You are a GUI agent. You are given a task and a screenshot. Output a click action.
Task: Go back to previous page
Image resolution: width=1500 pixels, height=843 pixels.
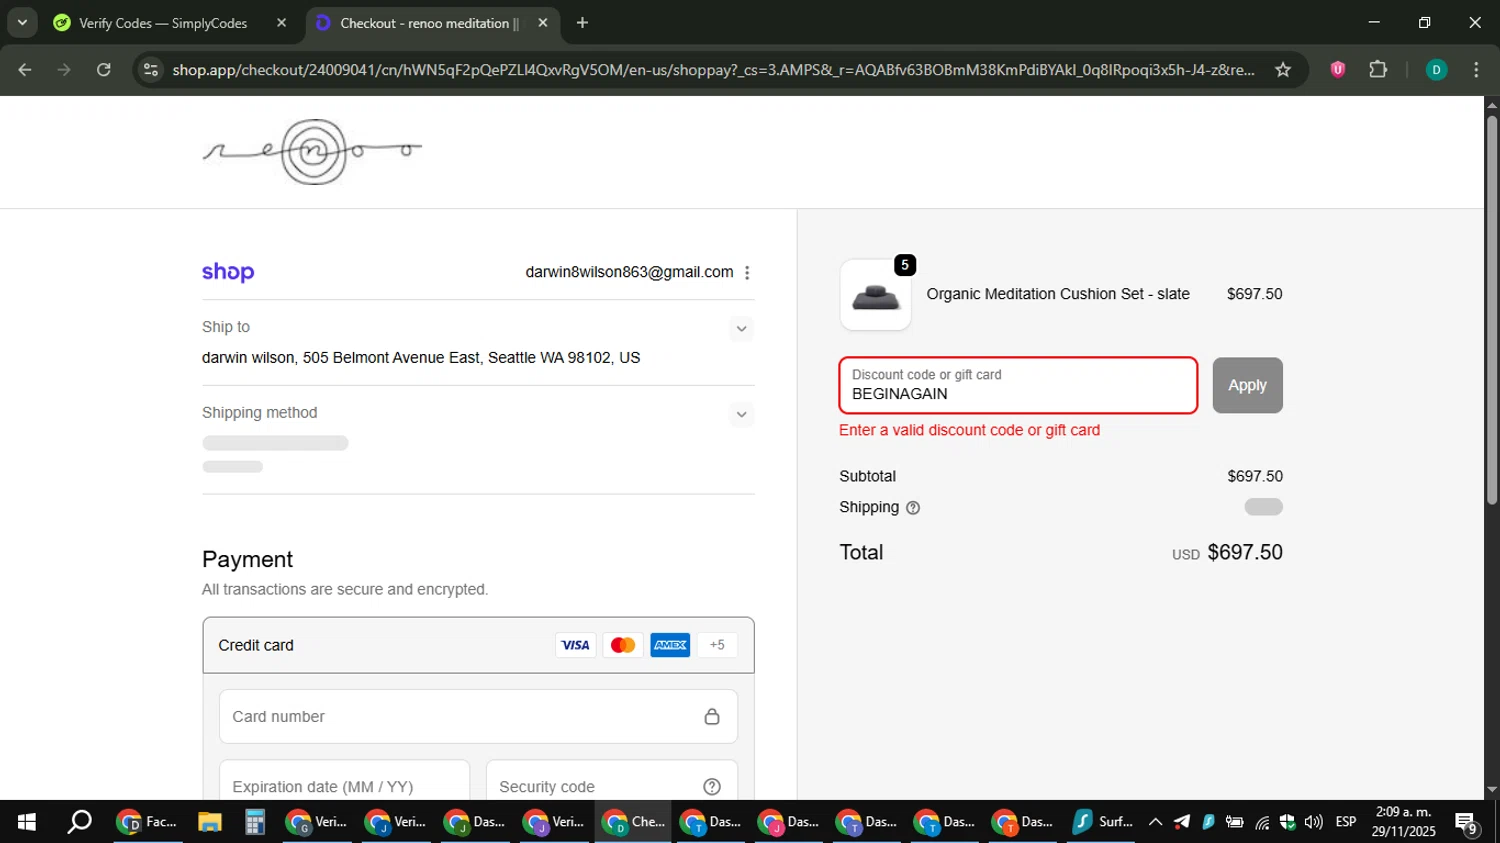coord(25,70)
